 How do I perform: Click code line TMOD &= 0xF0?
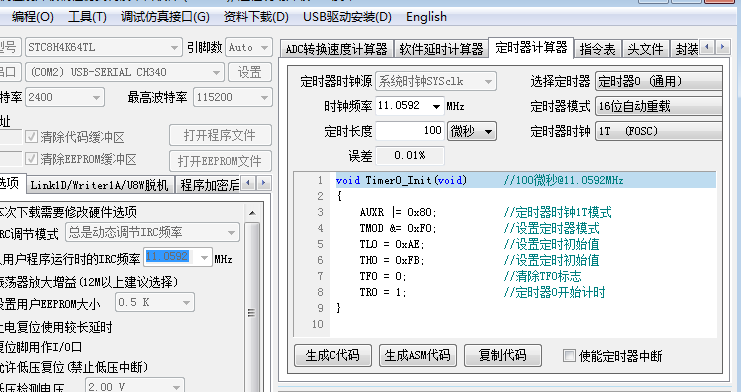398,228
